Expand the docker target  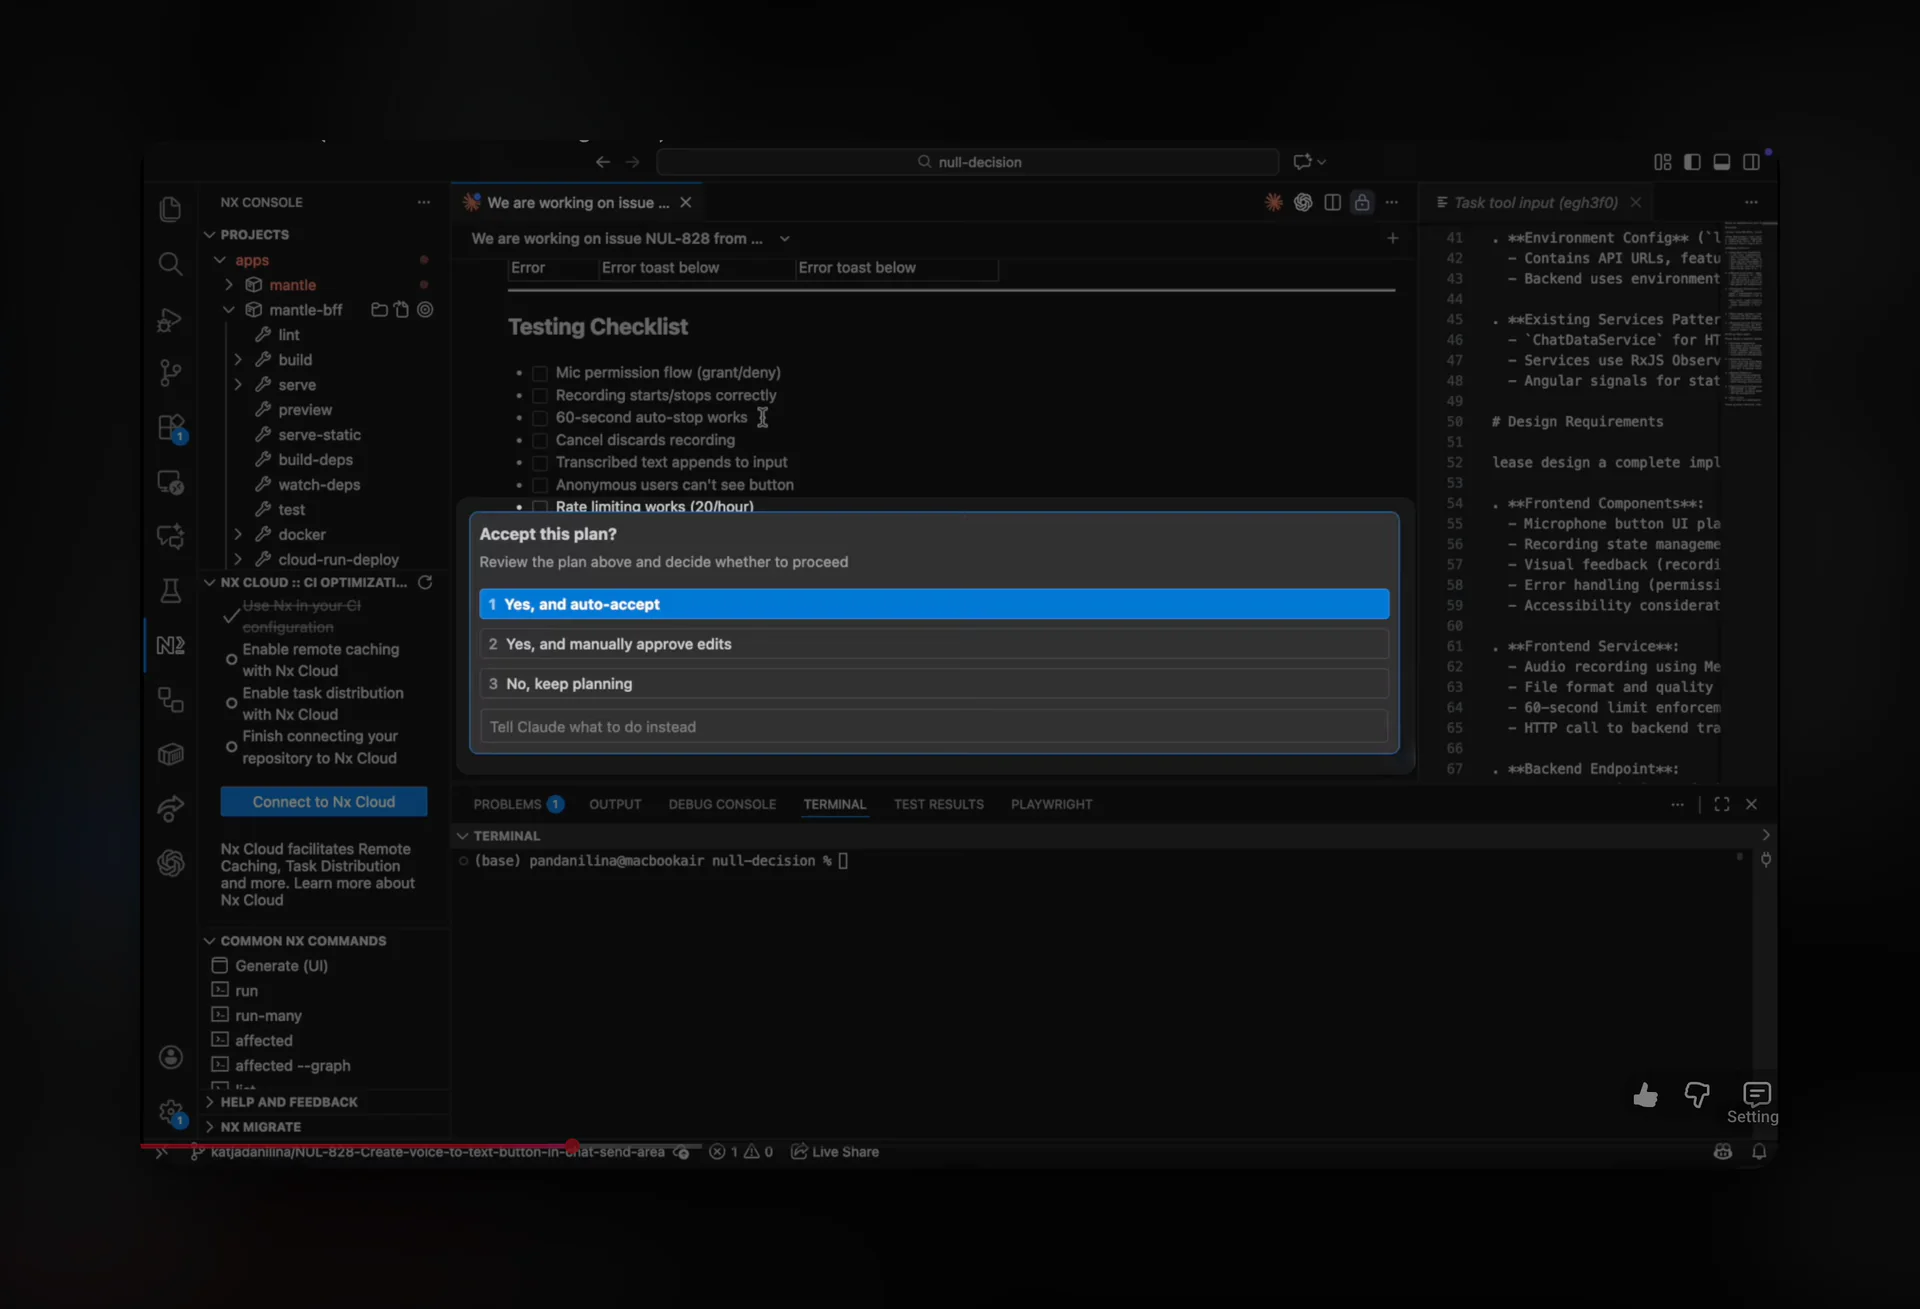coord(238,535)
